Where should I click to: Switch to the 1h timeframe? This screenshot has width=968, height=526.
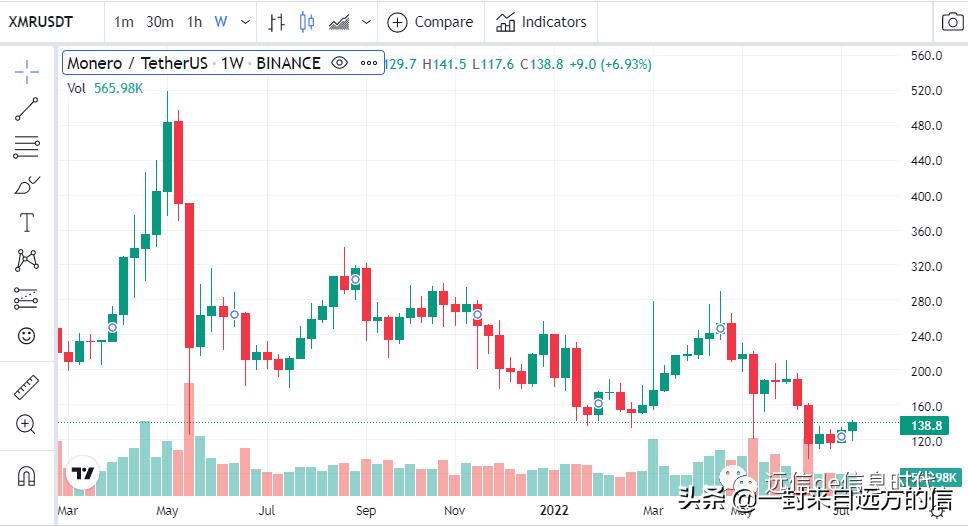click(194, 22)
